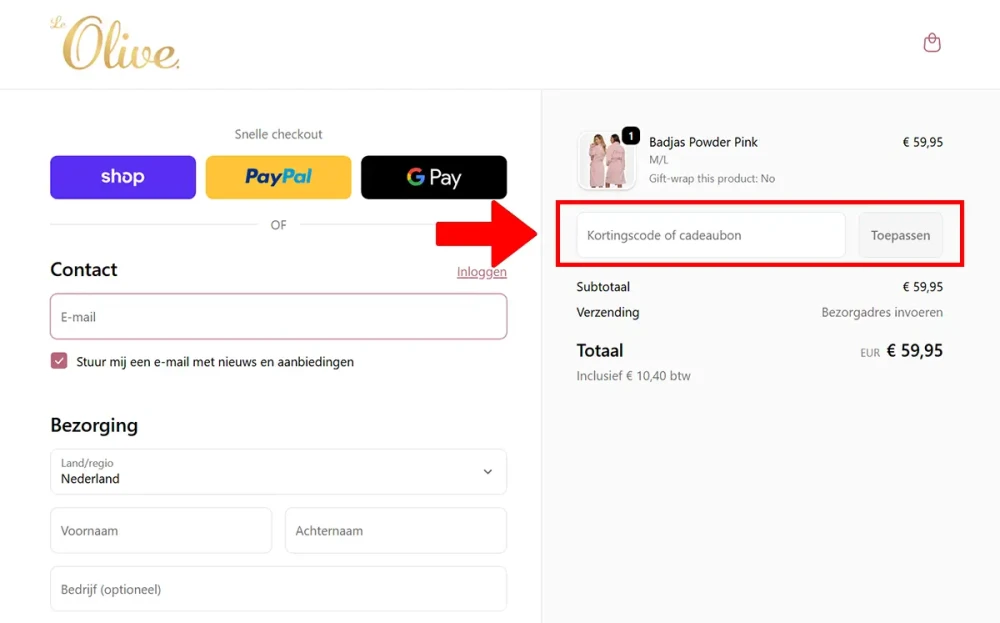This screenshot has width=1000, height=623.
Task: Select the Bedrijf (optioneel) field
Action: pos(278,589)
